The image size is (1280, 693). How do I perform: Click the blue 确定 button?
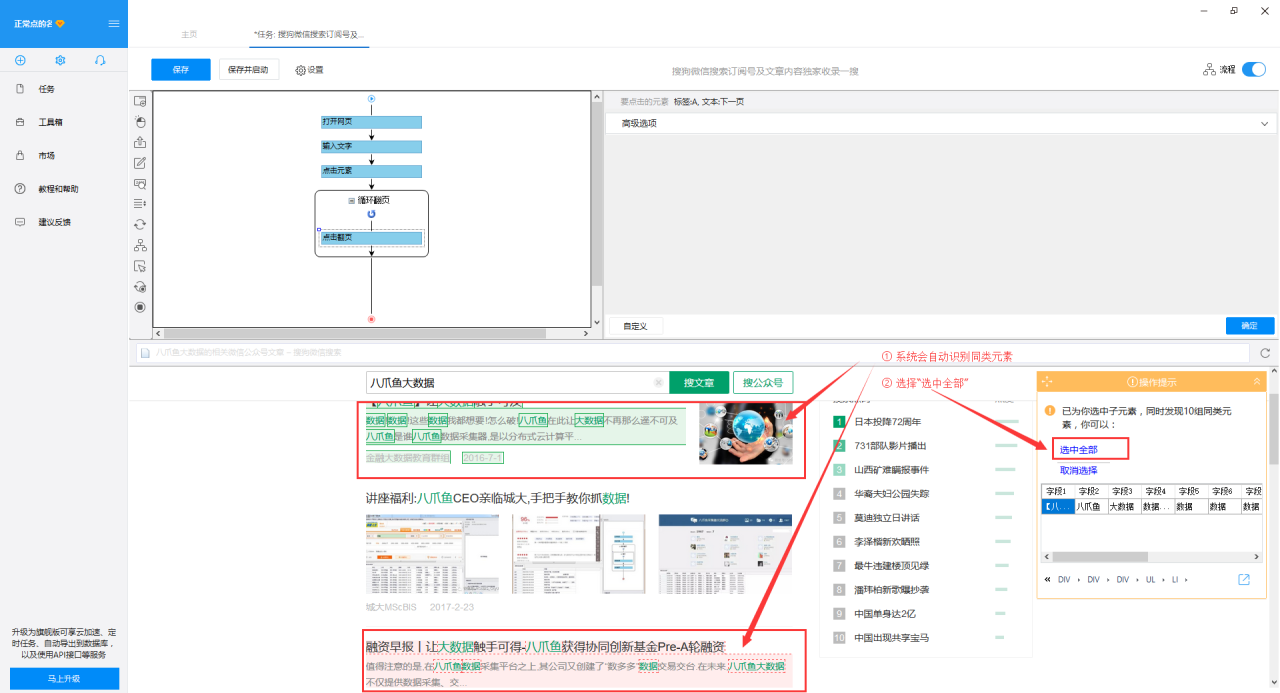coord(1250,326)
